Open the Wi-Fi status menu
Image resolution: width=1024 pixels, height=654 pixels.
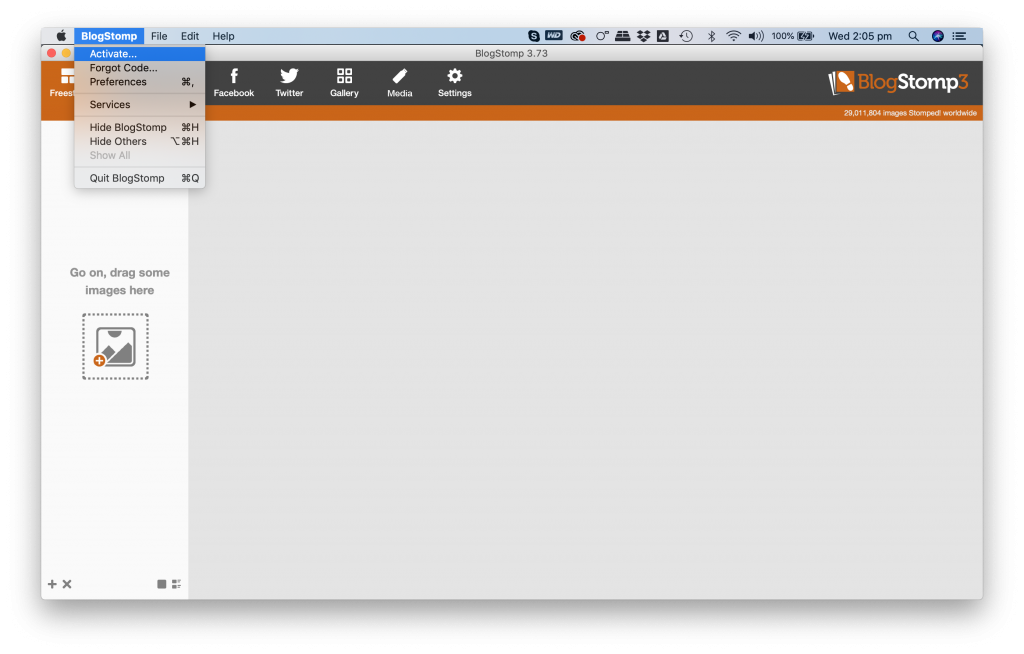[x=733, y=36]
